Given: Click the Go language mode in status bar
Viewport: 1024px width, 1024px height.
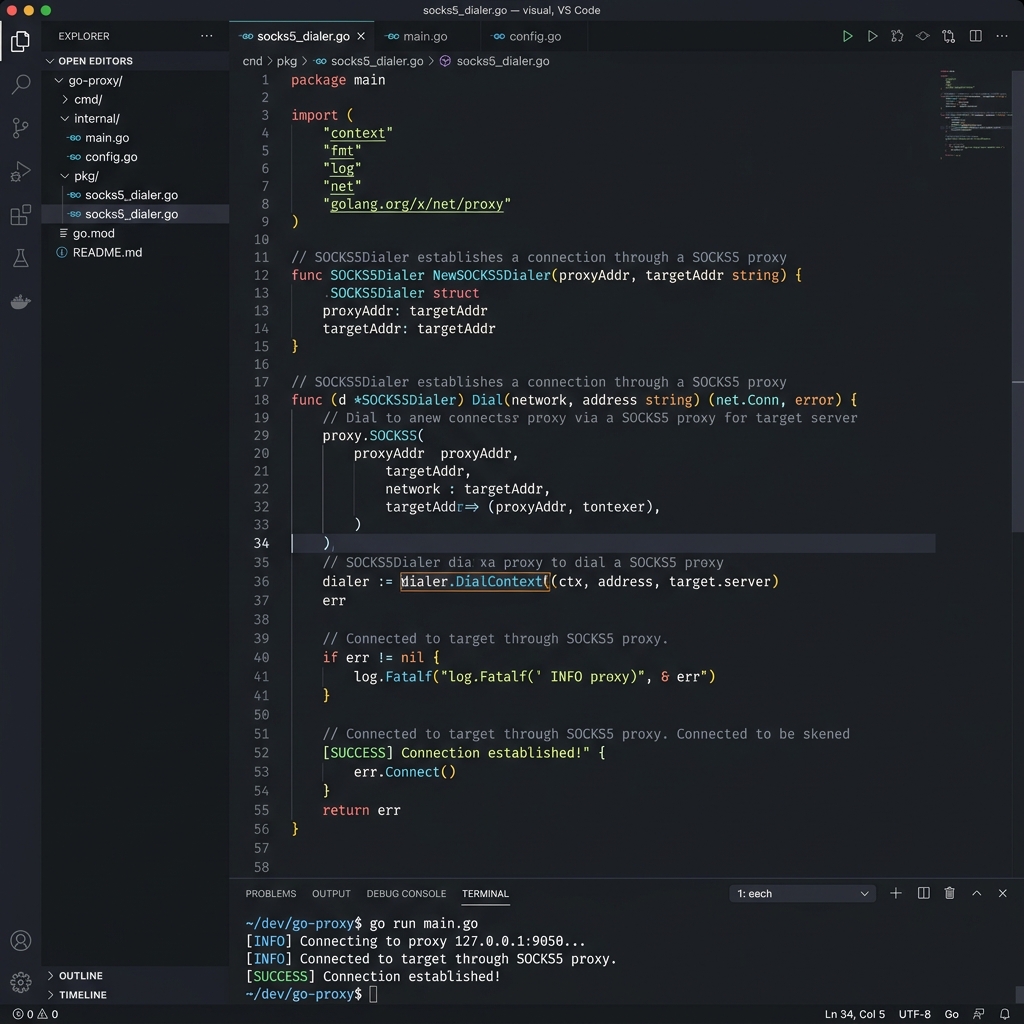Looking at the screenshot, I should [952, 1014].
